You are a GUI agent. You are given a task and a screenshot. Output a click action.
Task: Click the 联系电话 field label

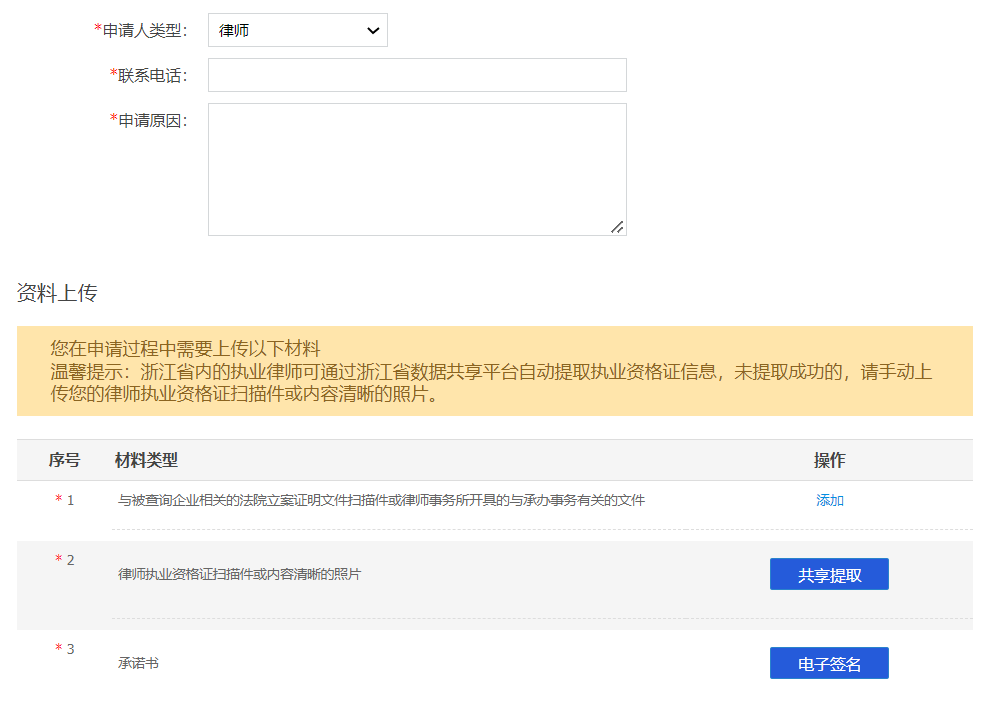[152, 75]
